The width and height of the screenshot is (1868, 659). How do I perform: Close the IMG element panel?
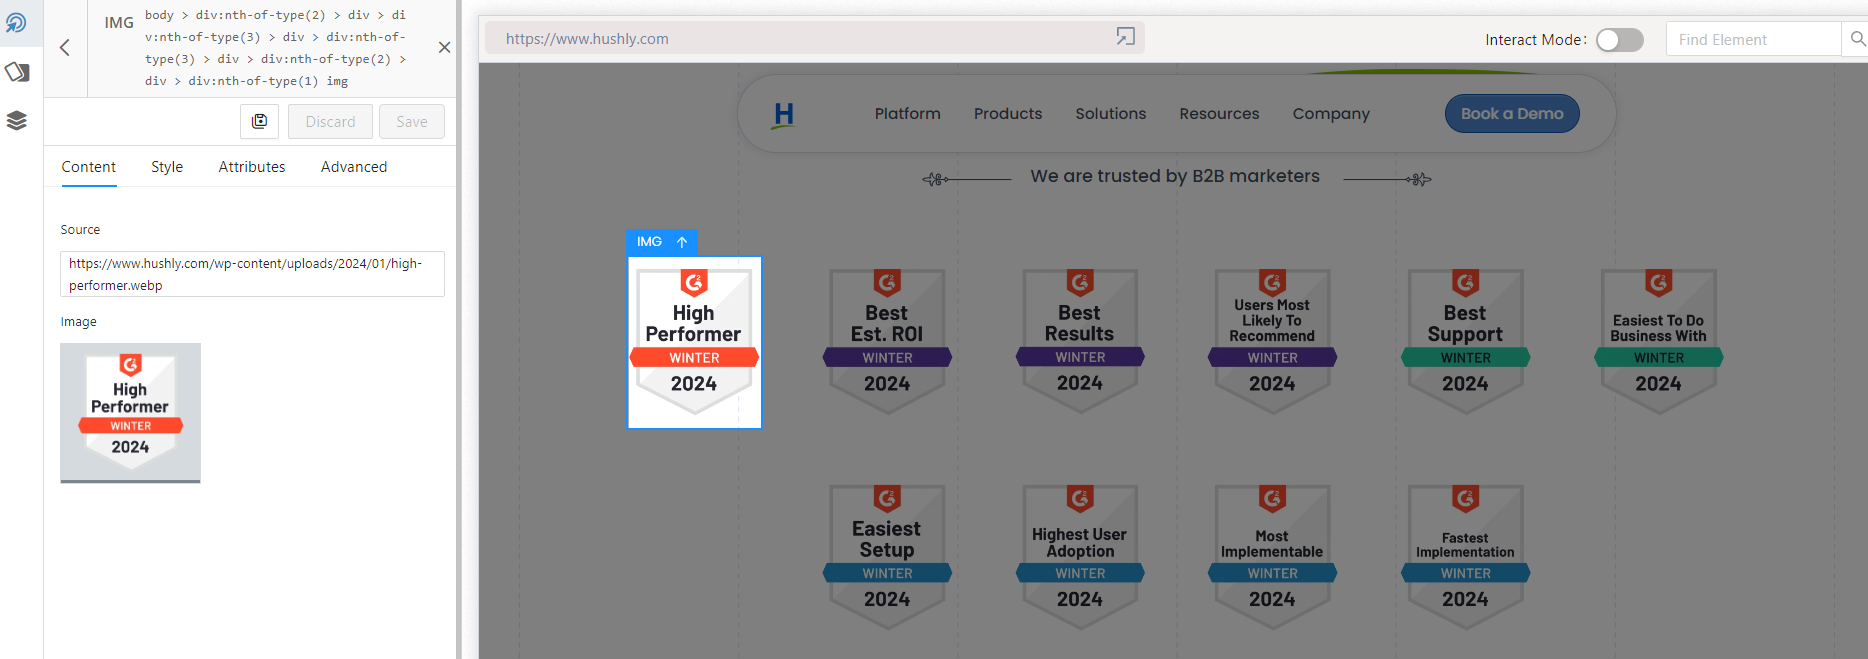[444, 47]
